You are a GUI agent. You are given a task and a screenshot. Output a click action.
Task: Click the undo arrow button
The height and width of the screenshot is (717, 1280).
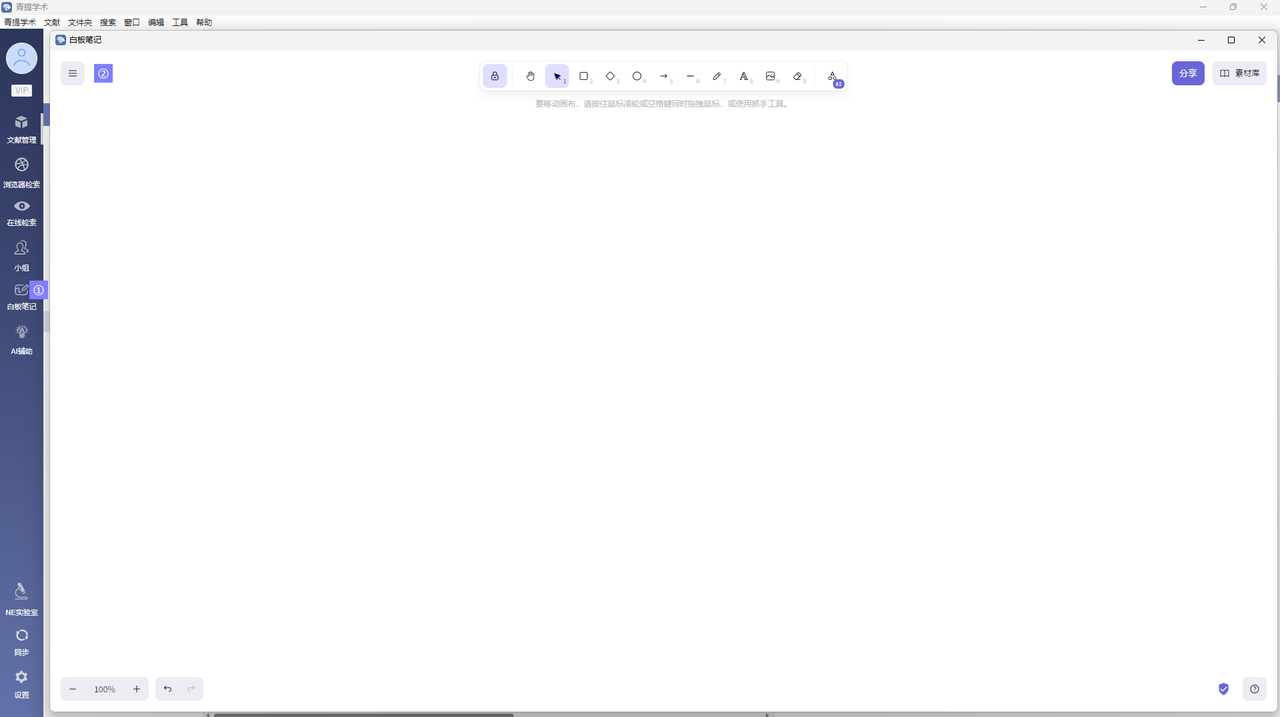point(167,689)
